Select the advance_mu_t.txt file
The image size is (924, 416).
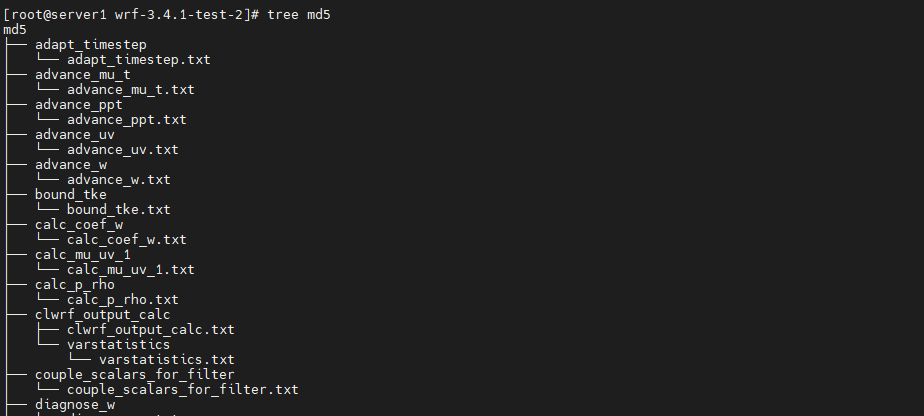click(130, 90)
